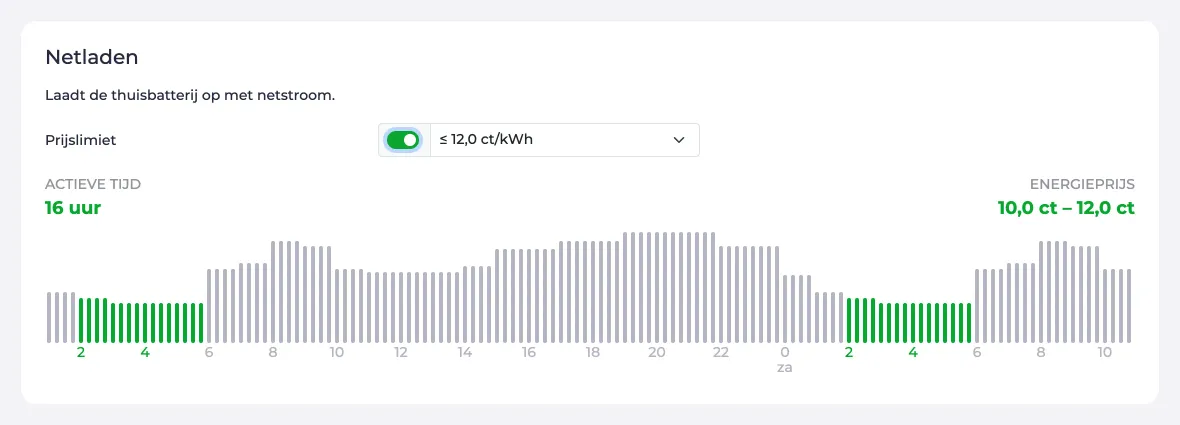Expand the price limit chevron arrow
The image size is (1180, 425).
[x=679, y=140]
